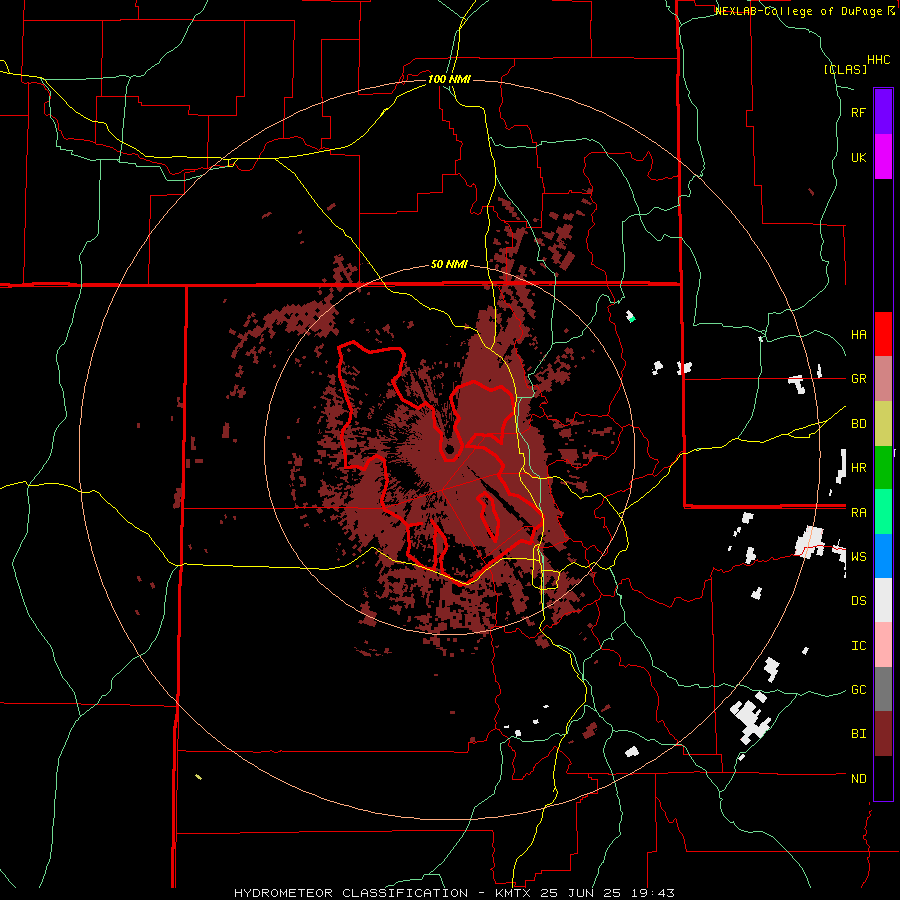Screen dimensions: 900x900
Task: Click the [CLAS] label
Action: coord(845,70)
